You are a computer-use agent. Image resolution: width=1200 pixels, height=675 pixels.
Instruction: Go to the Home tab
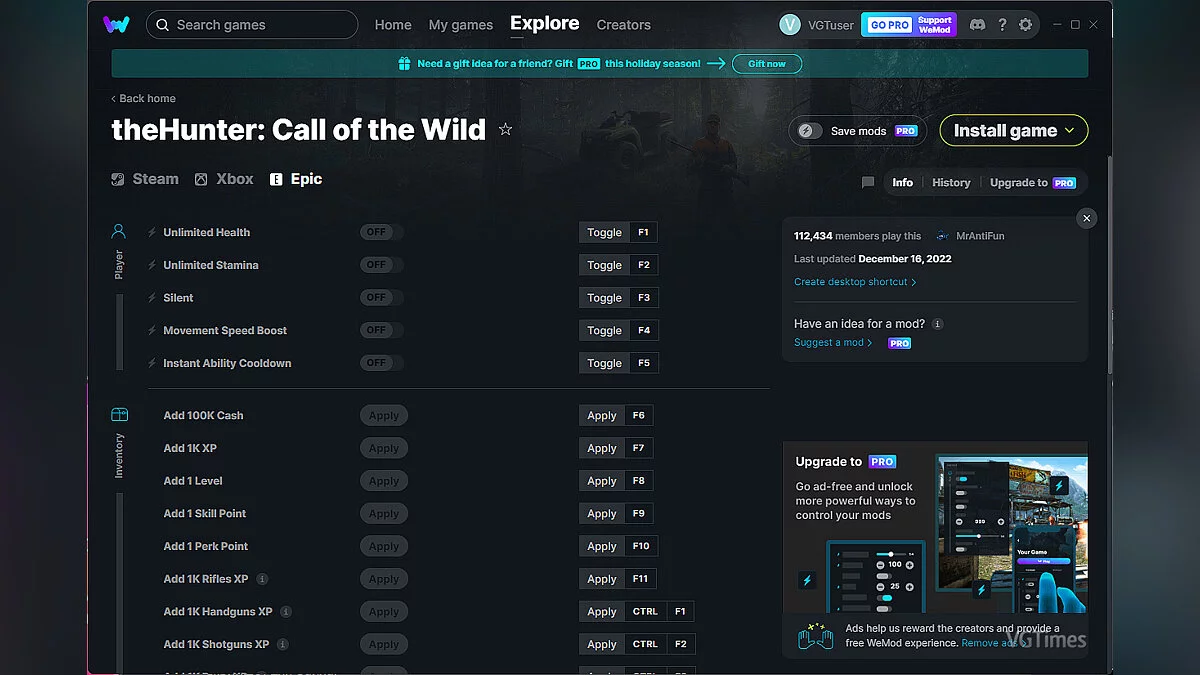pos(393,25)
